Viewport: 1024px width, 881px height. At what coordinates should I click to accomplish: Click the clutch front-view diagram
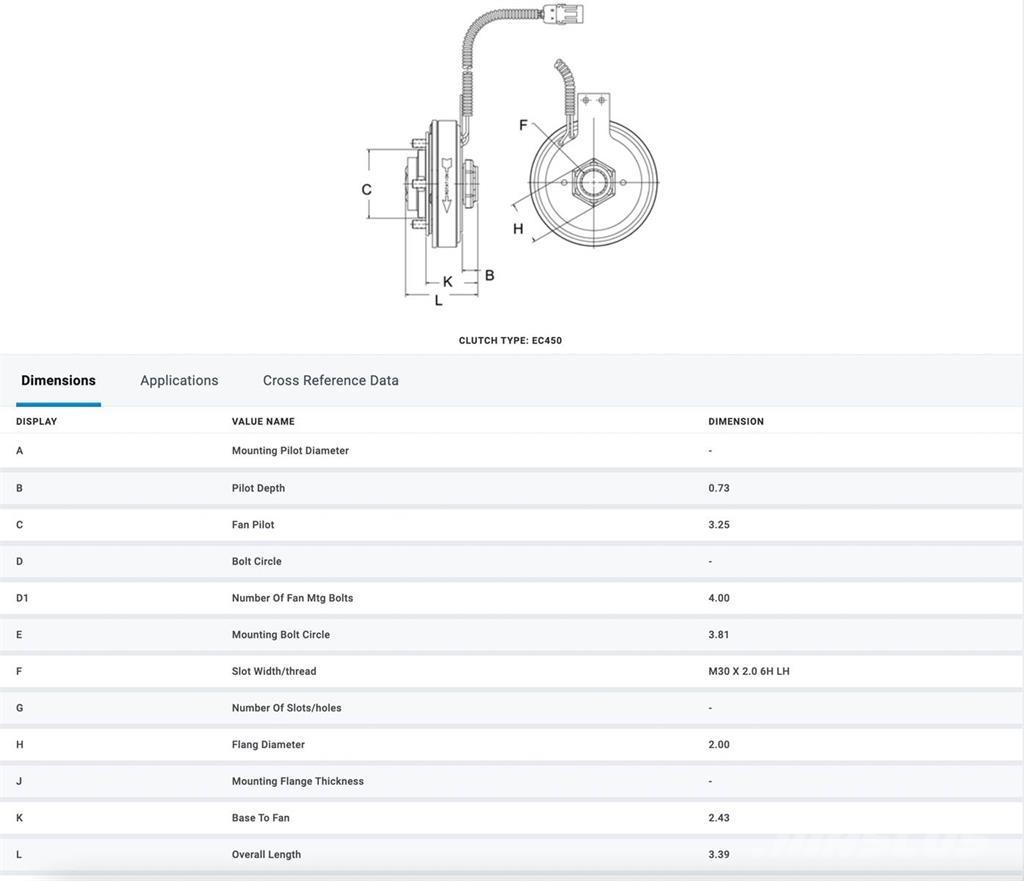592,183
